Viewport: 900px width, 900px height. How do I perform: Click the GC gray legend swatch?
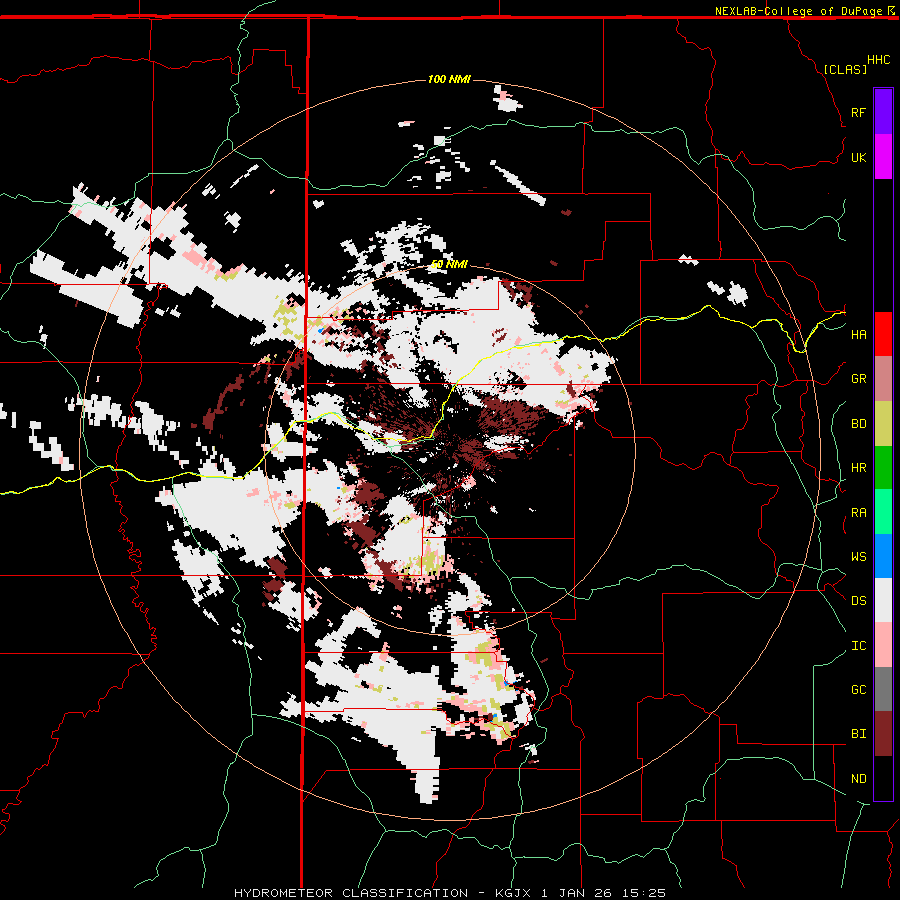coord(883,689)
